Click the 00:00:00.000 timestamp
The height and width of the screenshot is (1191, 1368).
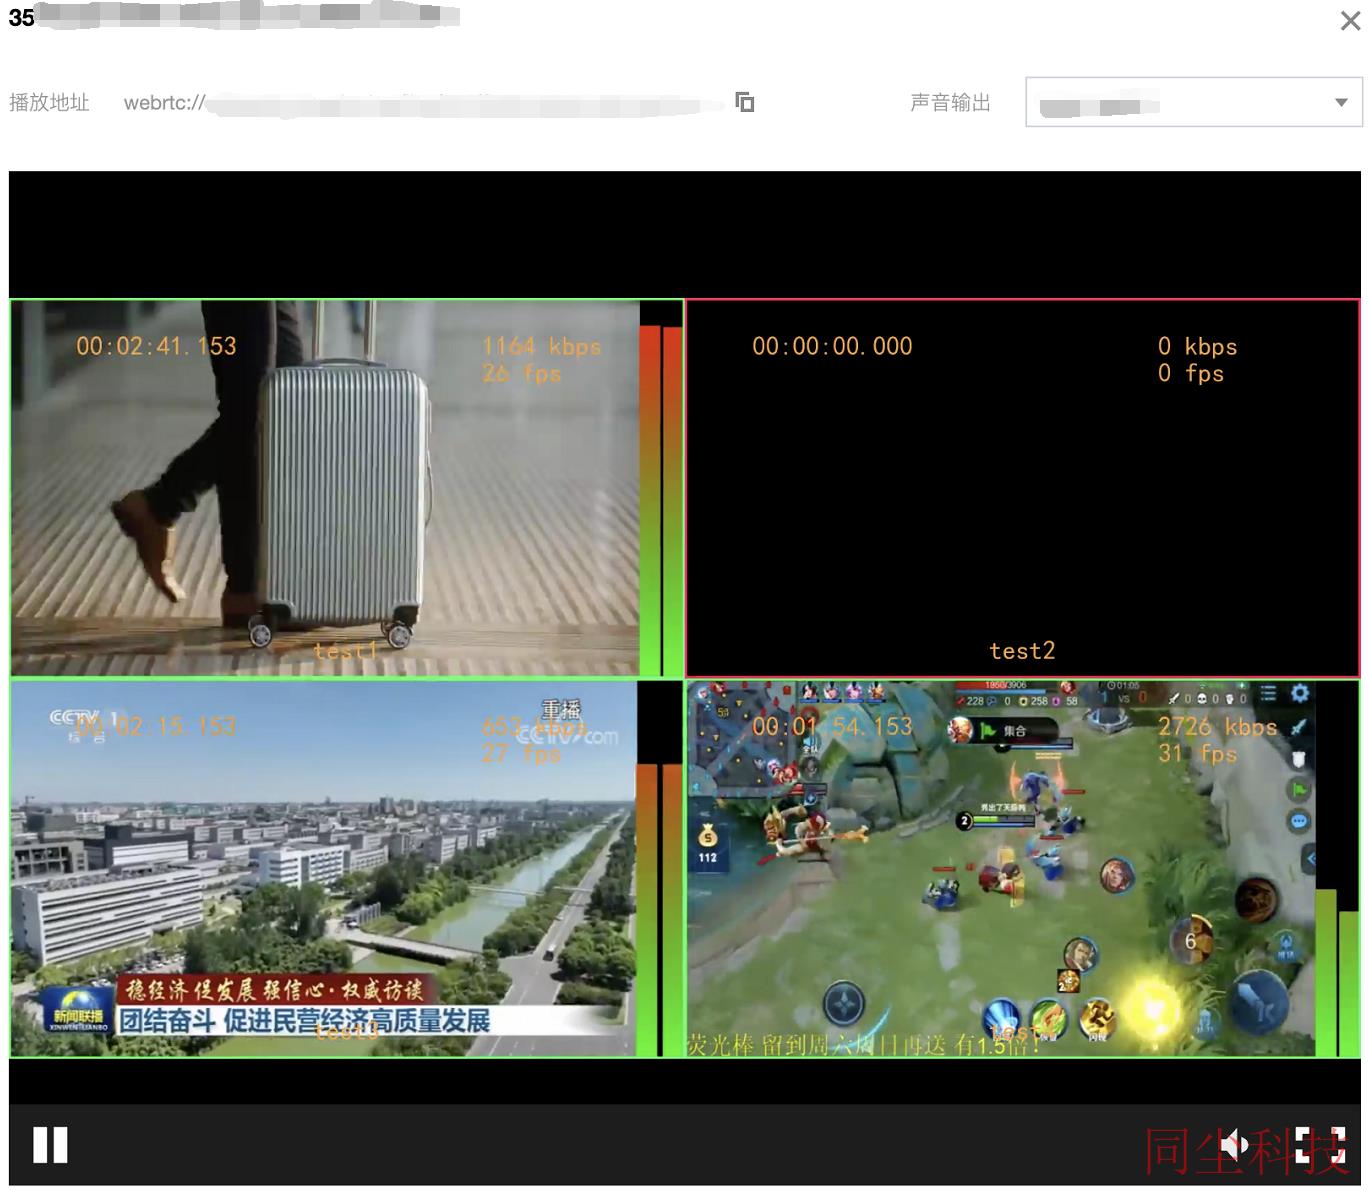(x=832, y=346)
